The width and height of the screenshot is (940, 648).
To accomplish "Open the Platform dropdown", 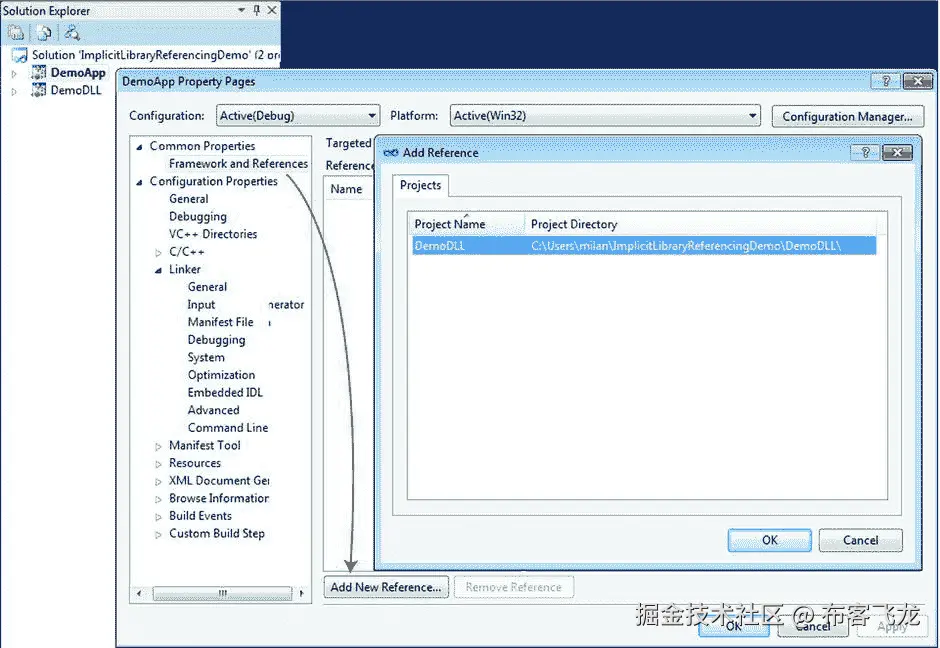I will (x=605, y=116).
